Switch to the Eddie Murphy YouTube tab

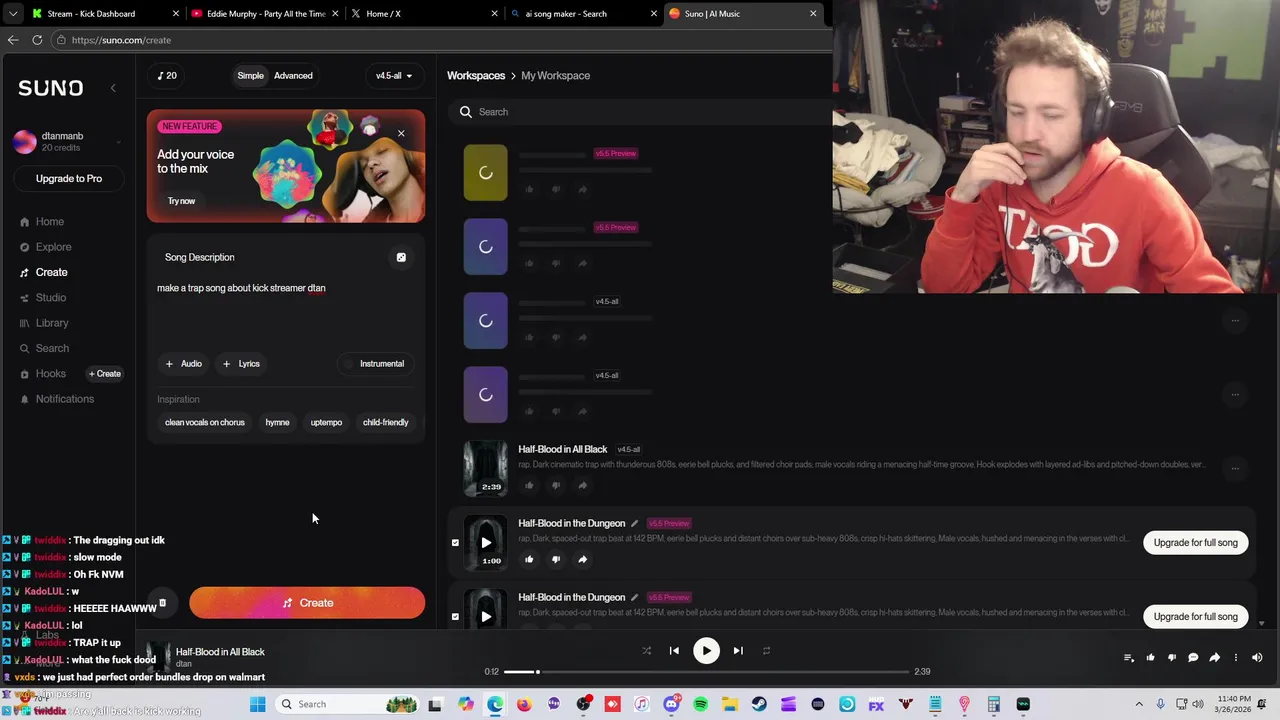tap(265, 14)
